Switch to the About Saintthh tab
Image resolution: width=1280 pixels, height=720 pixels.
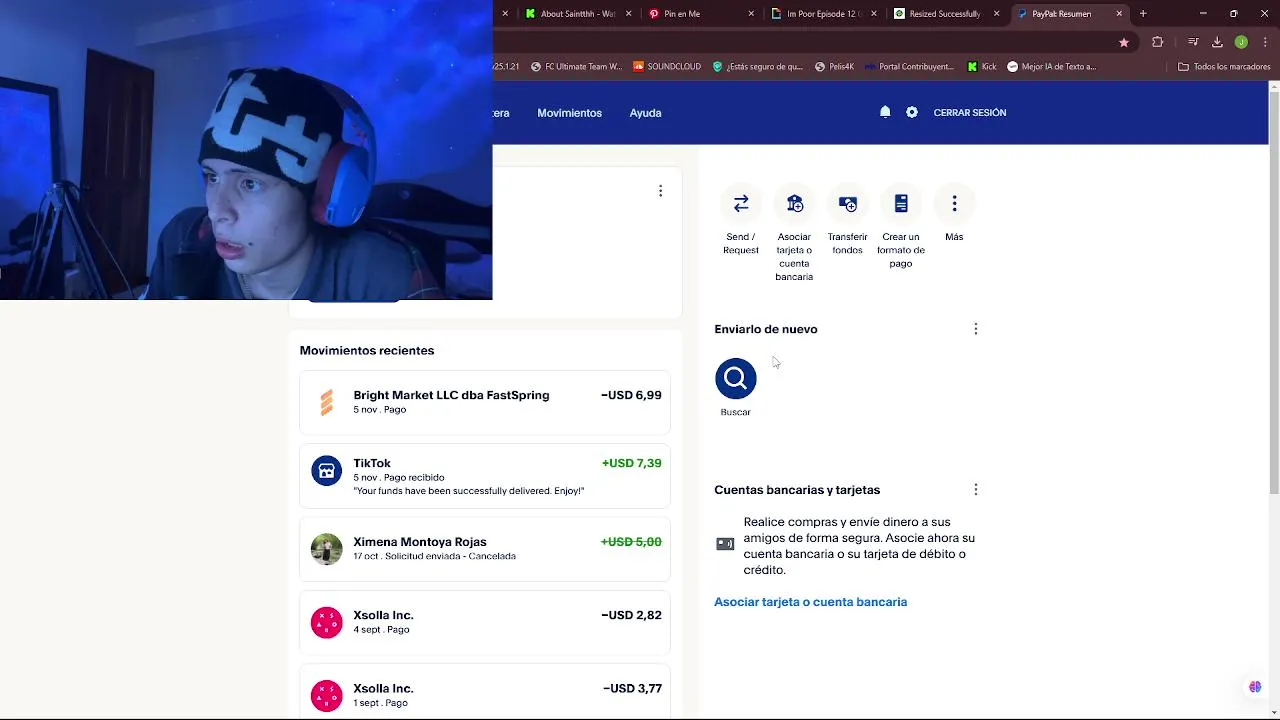[x=577, y=14]
